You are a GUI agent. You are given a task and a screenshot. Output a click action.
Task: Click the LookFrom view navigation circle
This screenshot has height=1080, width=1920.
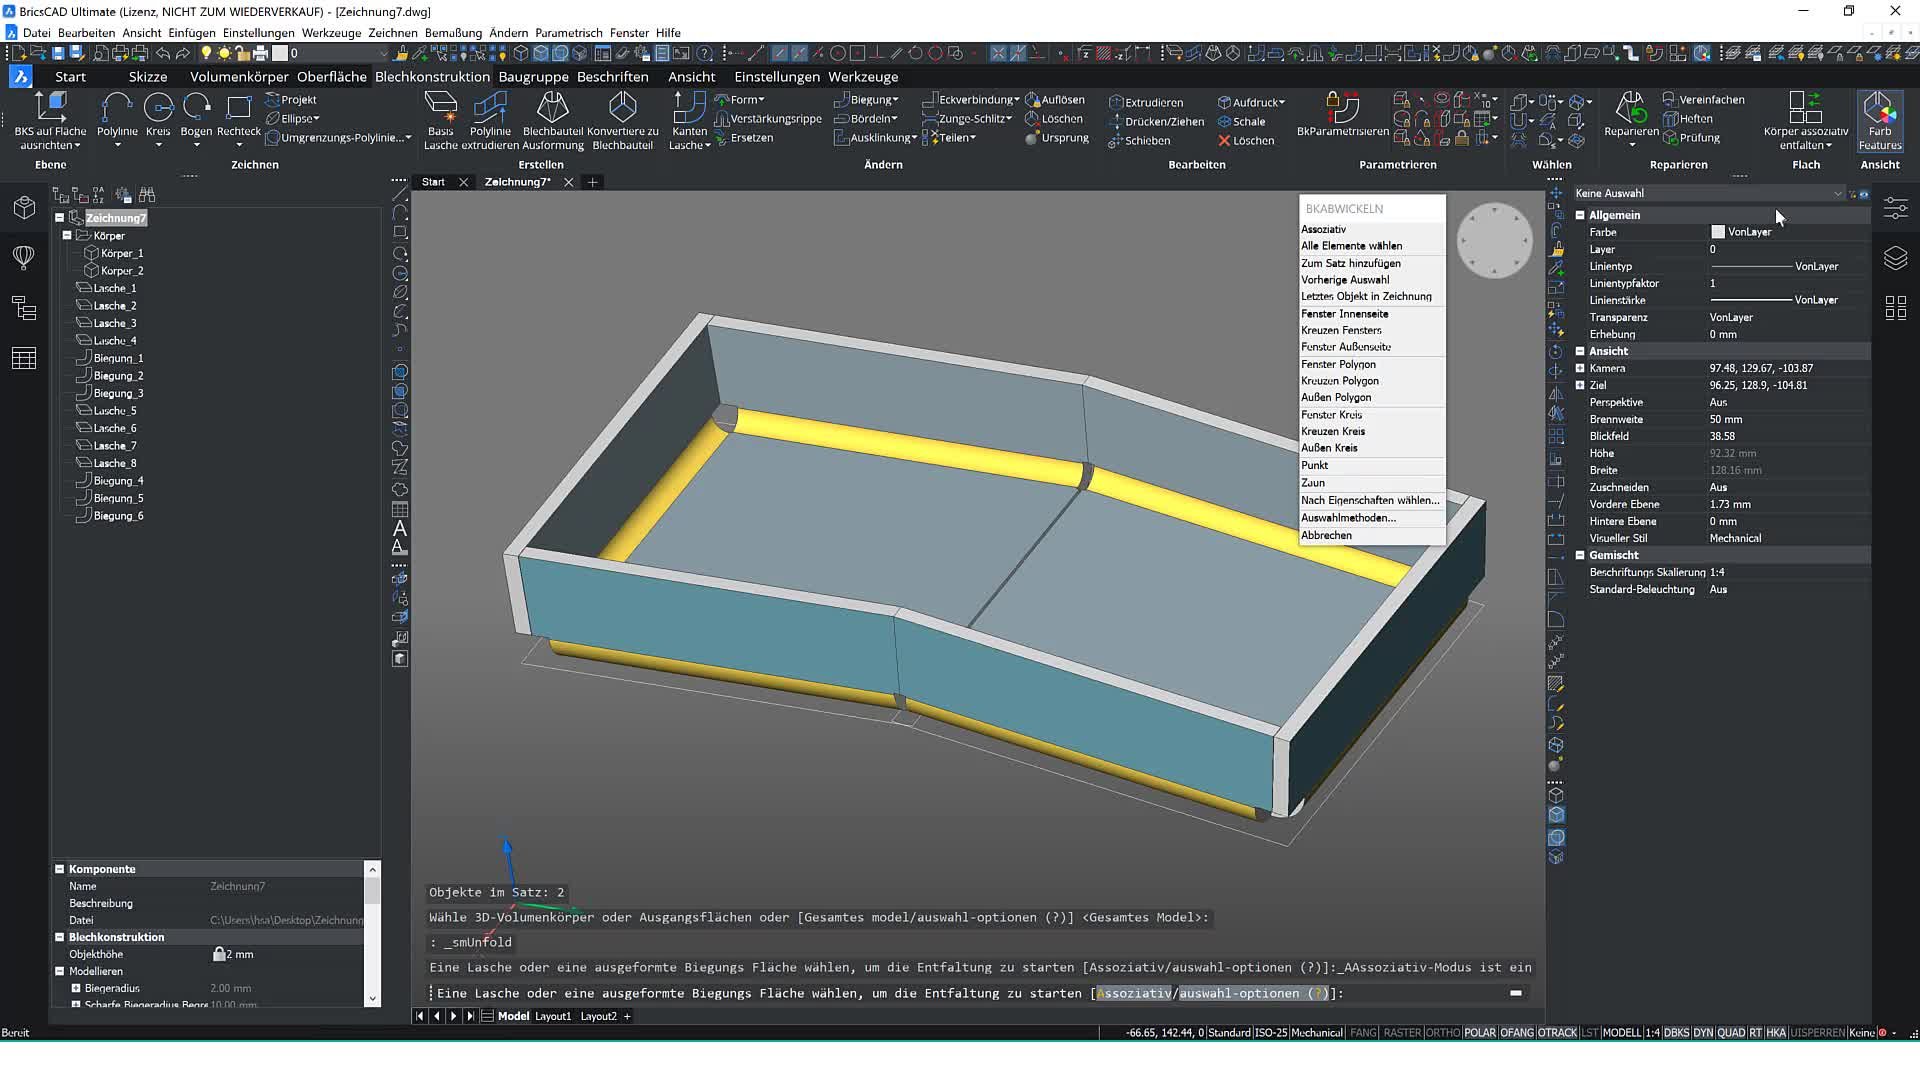(x=1494, y=241)
